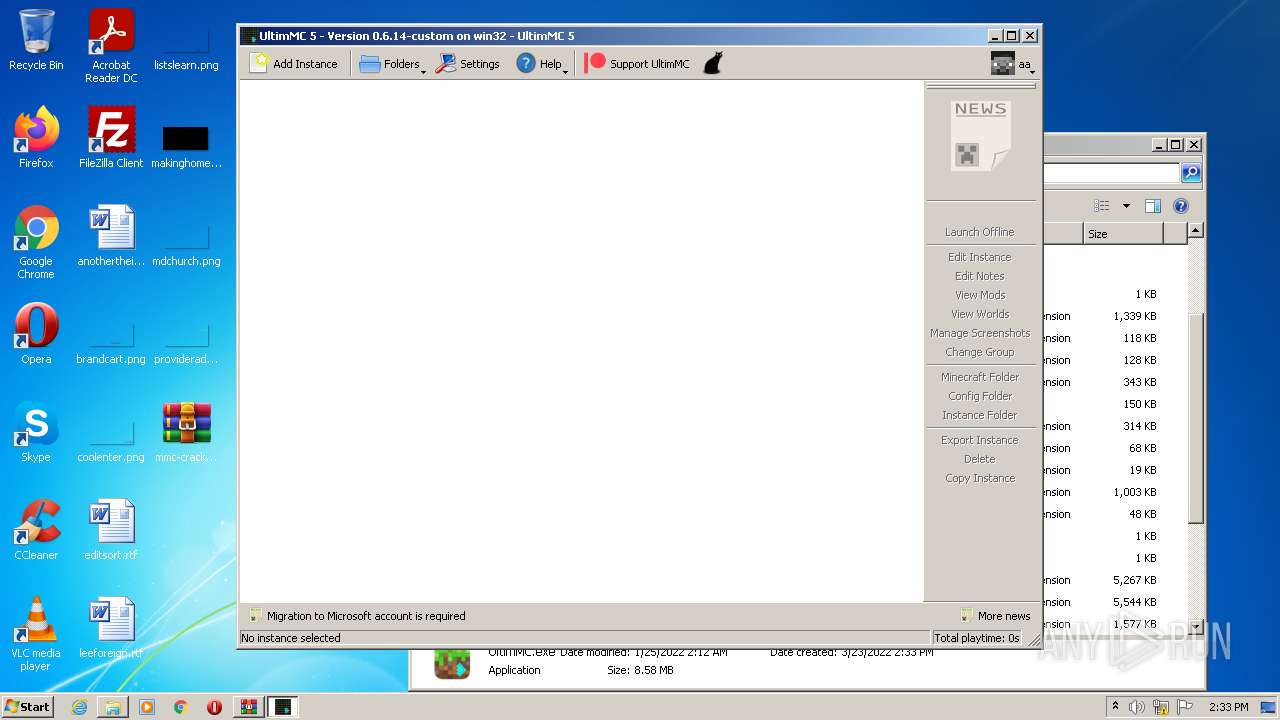Open Acrobat Reader DC desktop icon
This screenshot has width=1280, height=720.
click(x=111, y=46)
